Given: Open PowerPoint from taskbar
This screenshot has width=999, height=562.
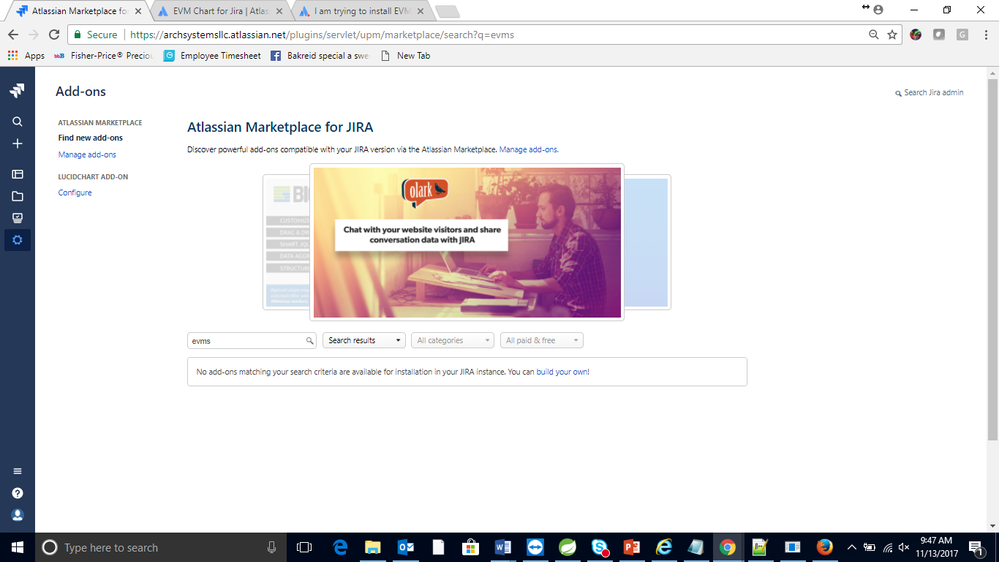Looking at the screenshot, I should (632, 547).
